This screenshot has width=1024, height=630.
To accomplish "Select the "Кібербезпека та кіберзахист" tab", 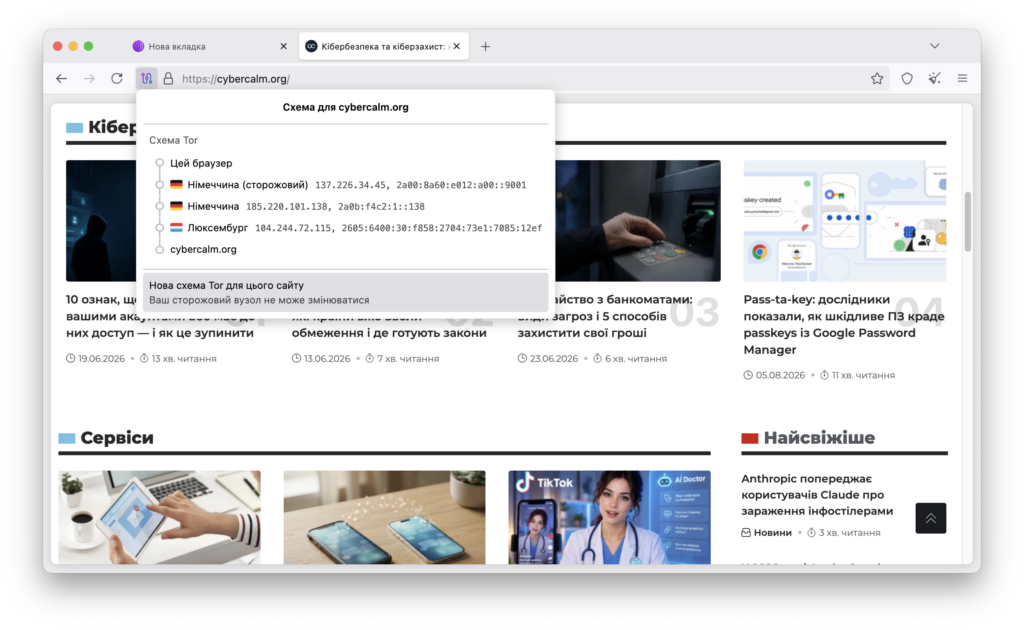I will [383, 46].
